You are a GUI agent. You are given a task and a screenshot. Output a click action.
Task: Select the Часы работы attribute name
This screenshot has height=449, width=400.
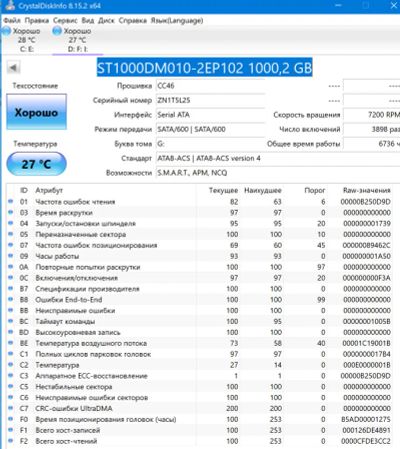57,256
